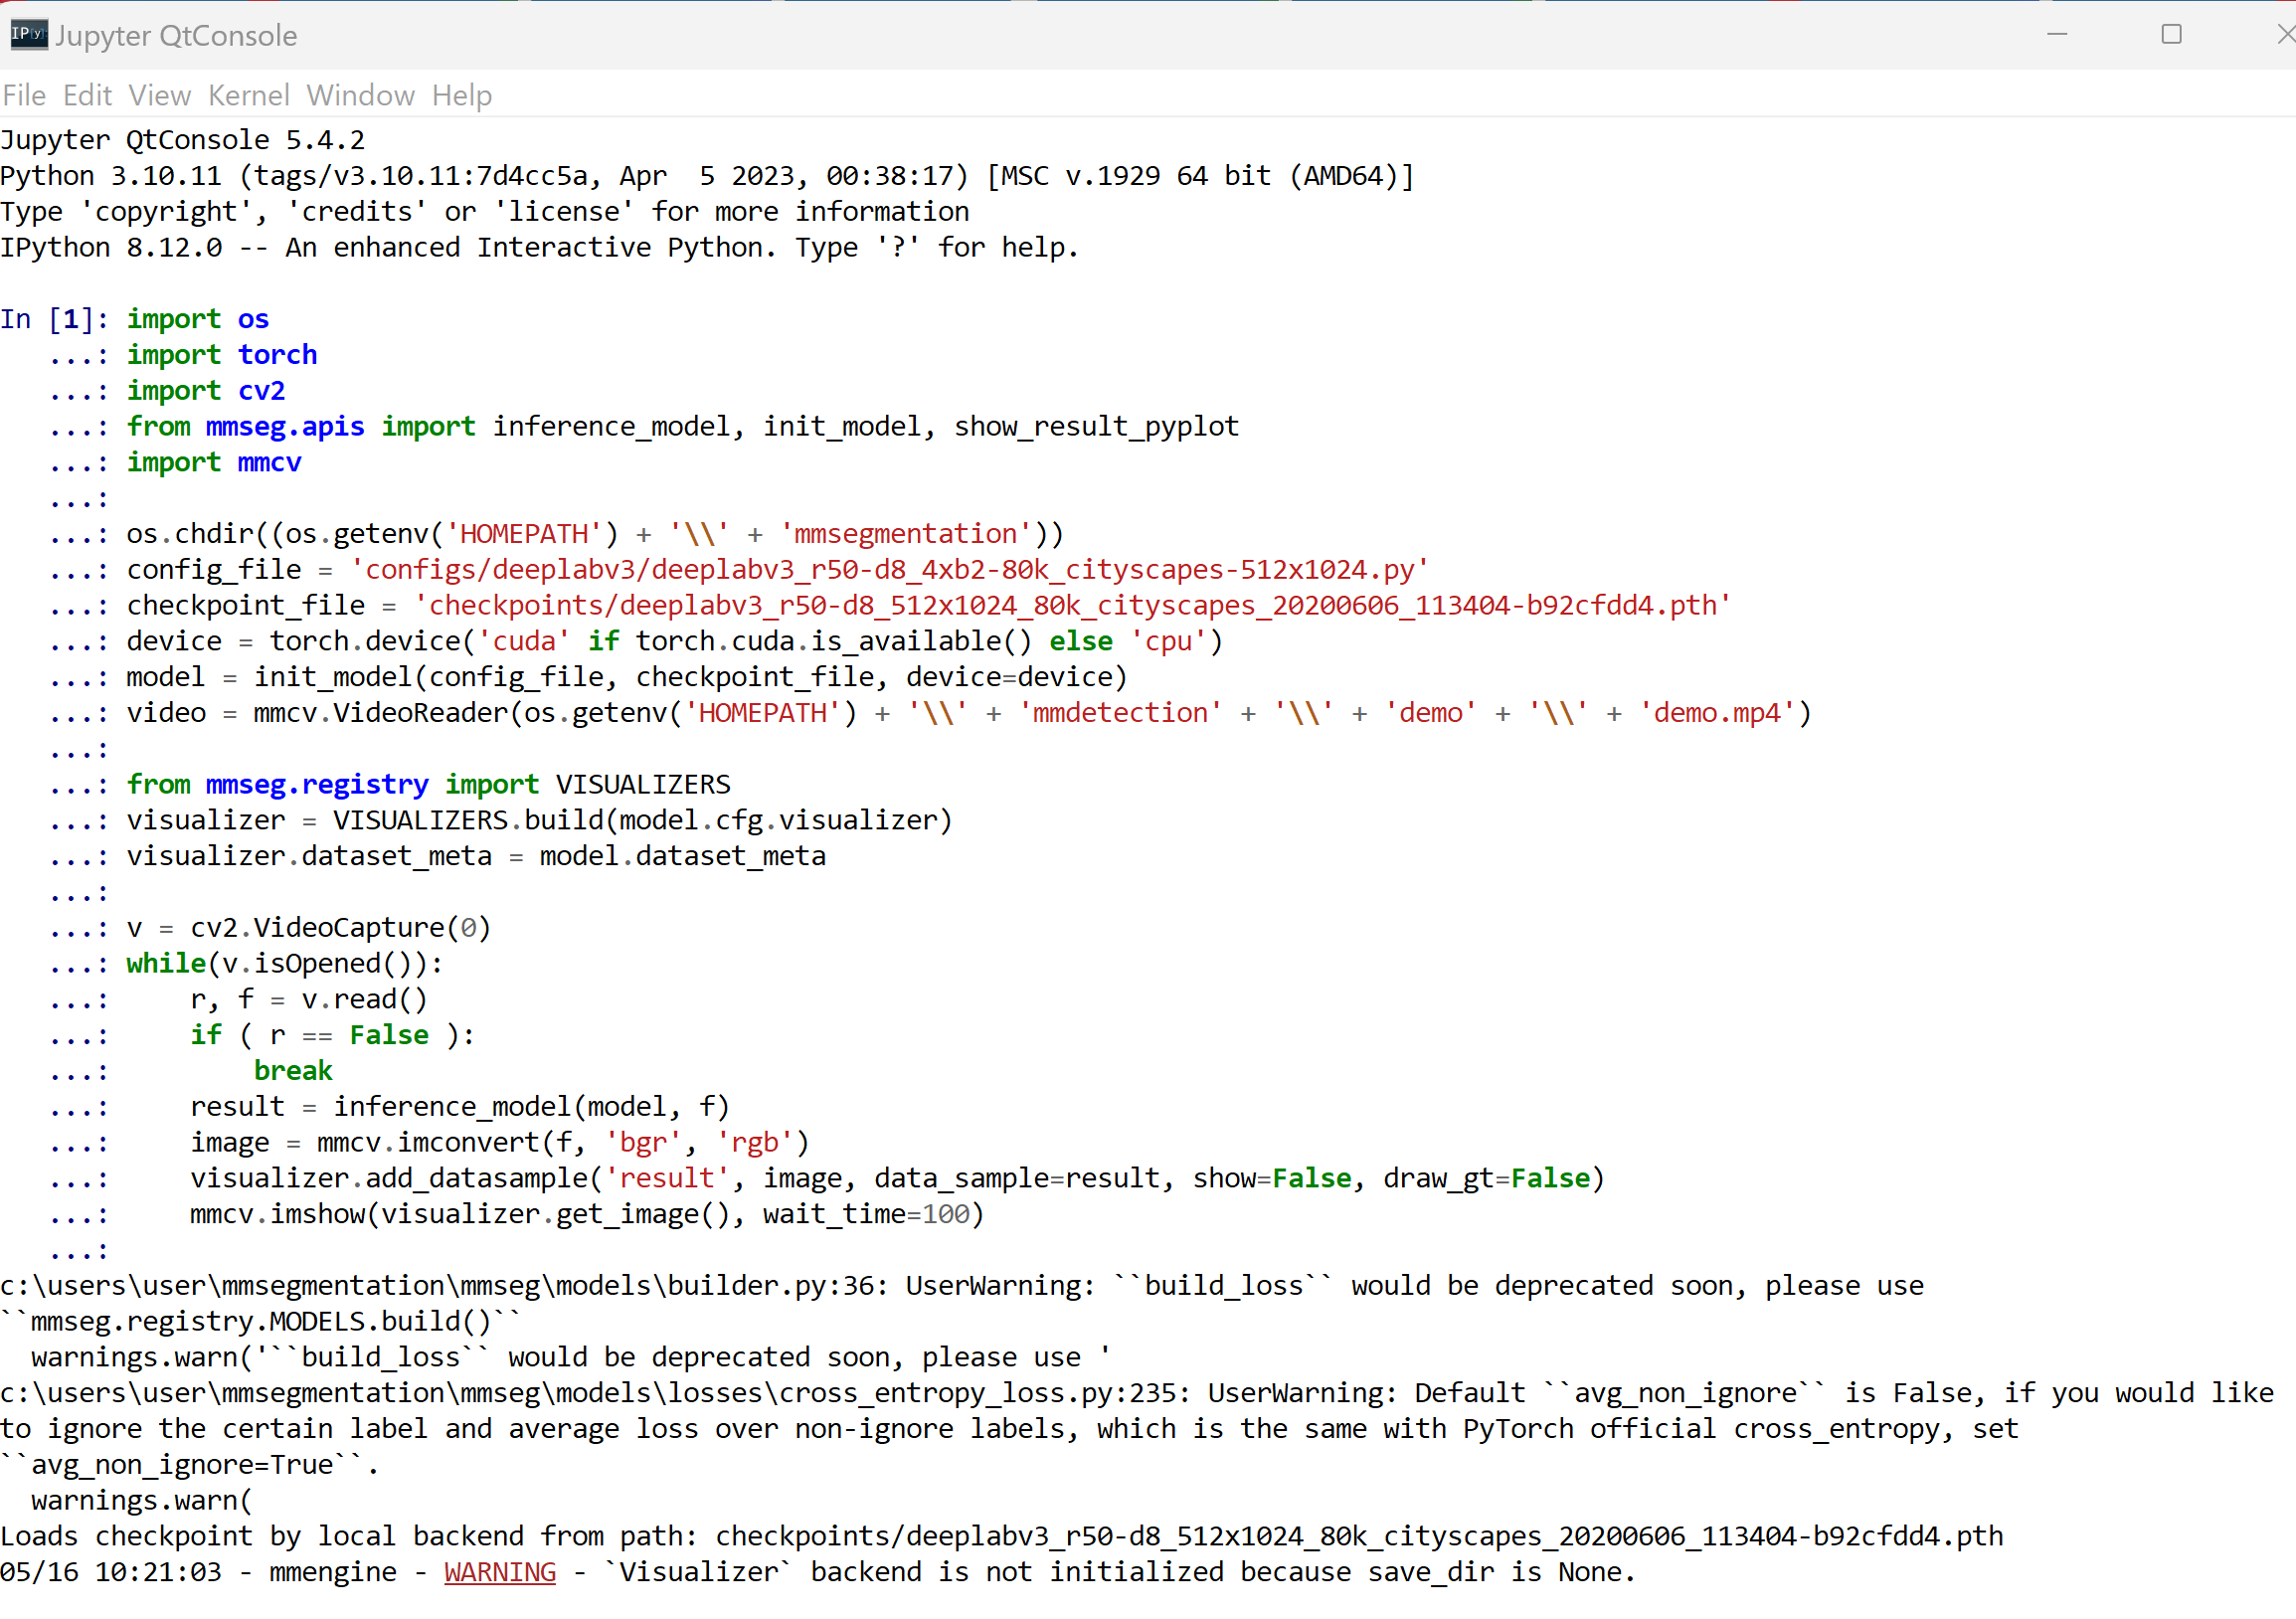Click the 'import cv2' line
The height and width of the screenshot is (1619, 2296).
[x=206, y=391]
